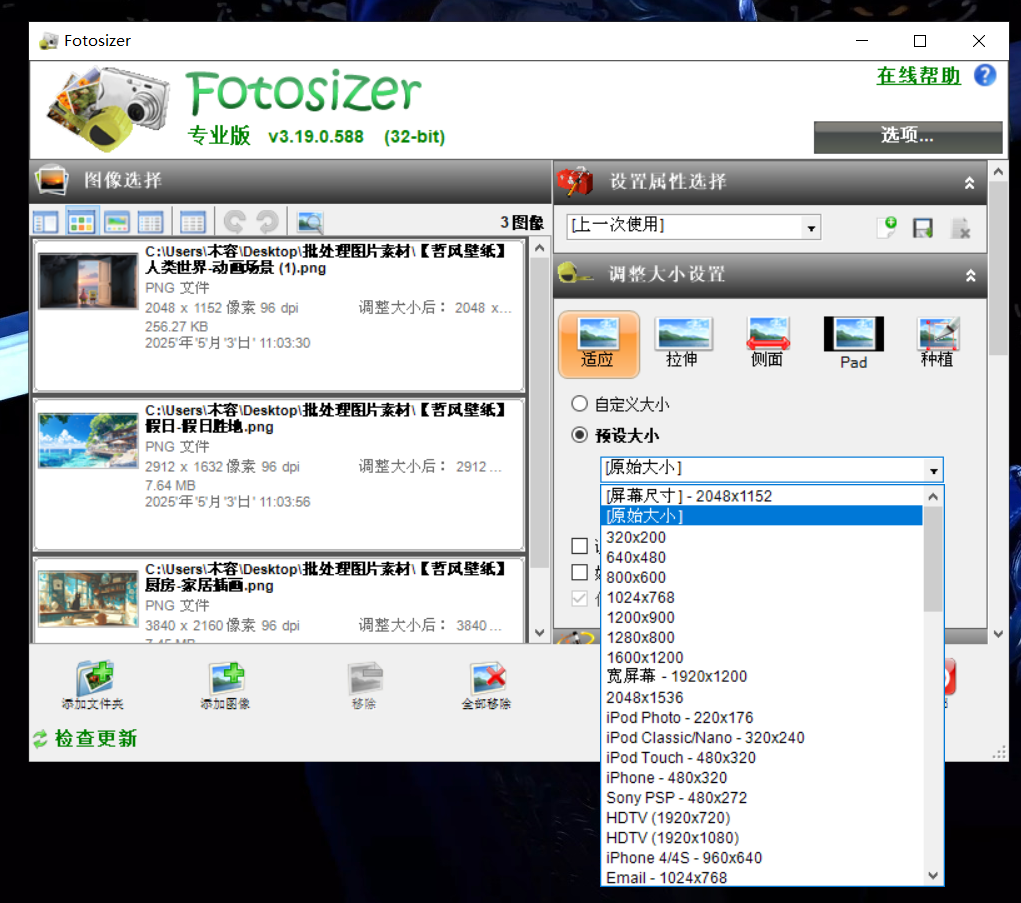Pick 640x480 preset size

(761, 557)
